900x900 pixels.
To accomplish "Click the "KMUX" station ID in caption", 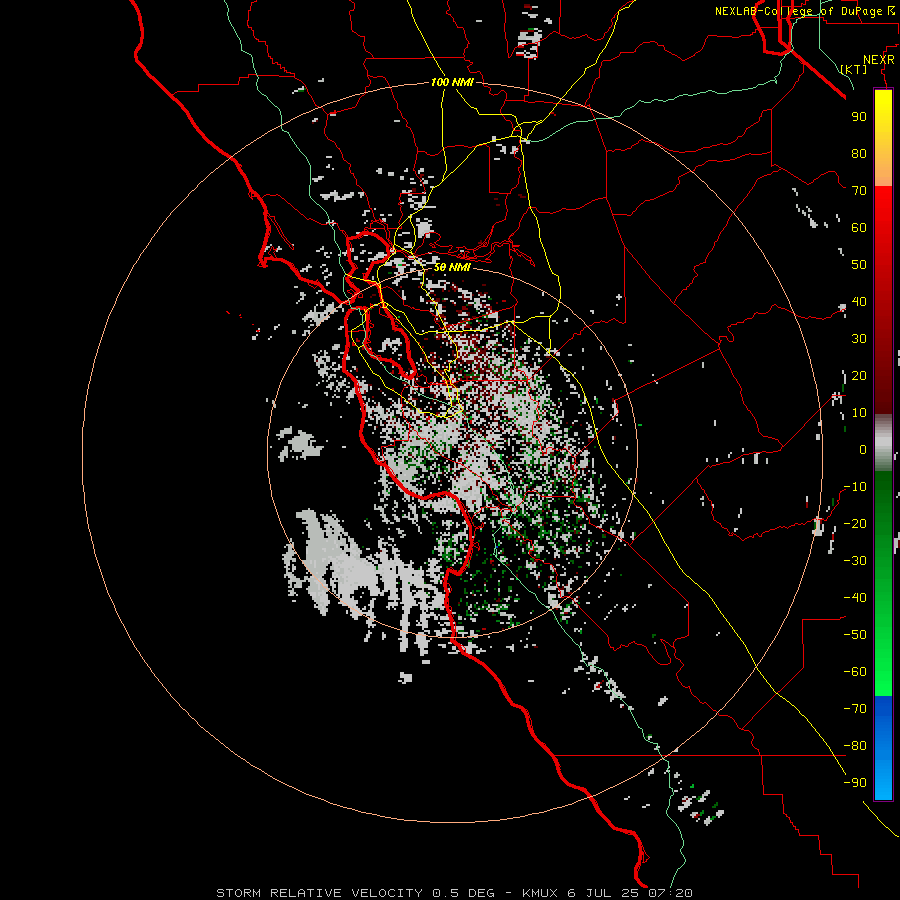I will pos(541,893).
